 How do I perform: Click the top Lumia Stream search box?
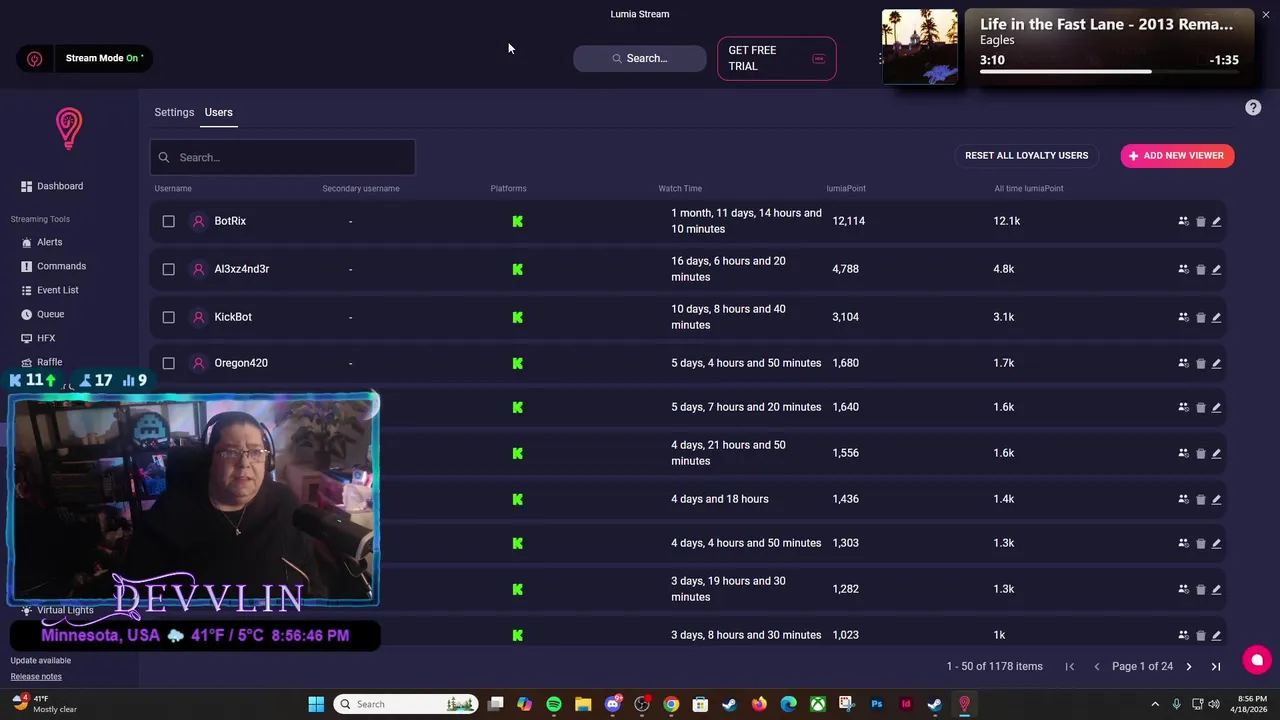(640, 58)
